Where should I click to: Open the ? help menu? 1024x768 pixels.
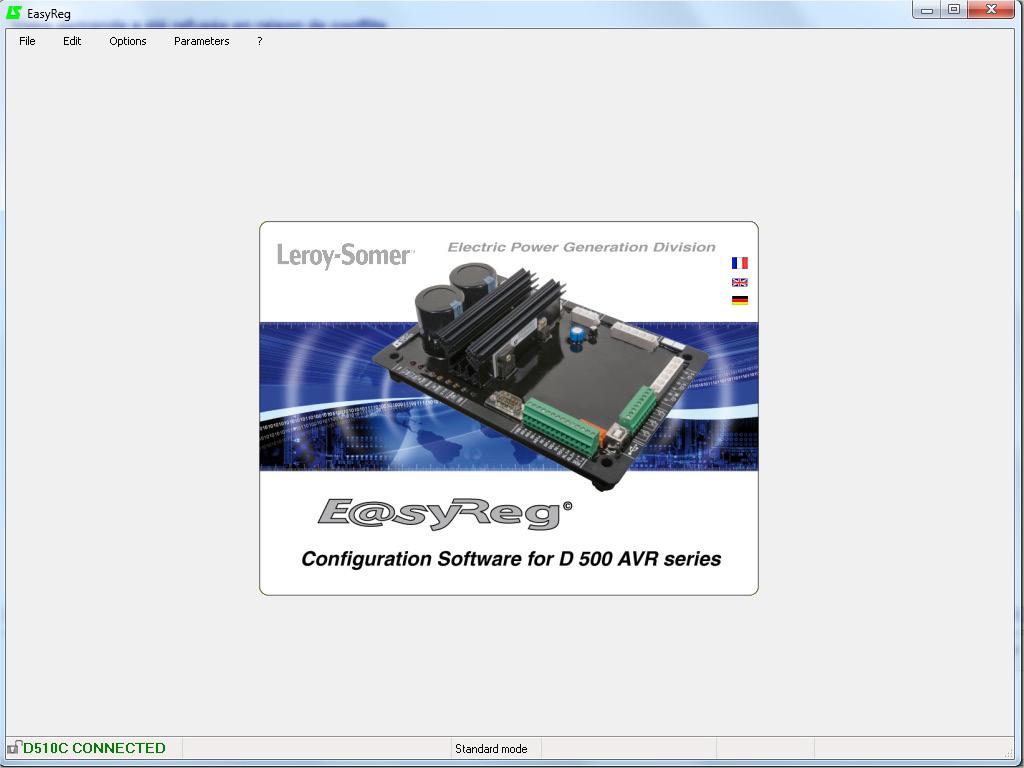click(x=259, y=41)
